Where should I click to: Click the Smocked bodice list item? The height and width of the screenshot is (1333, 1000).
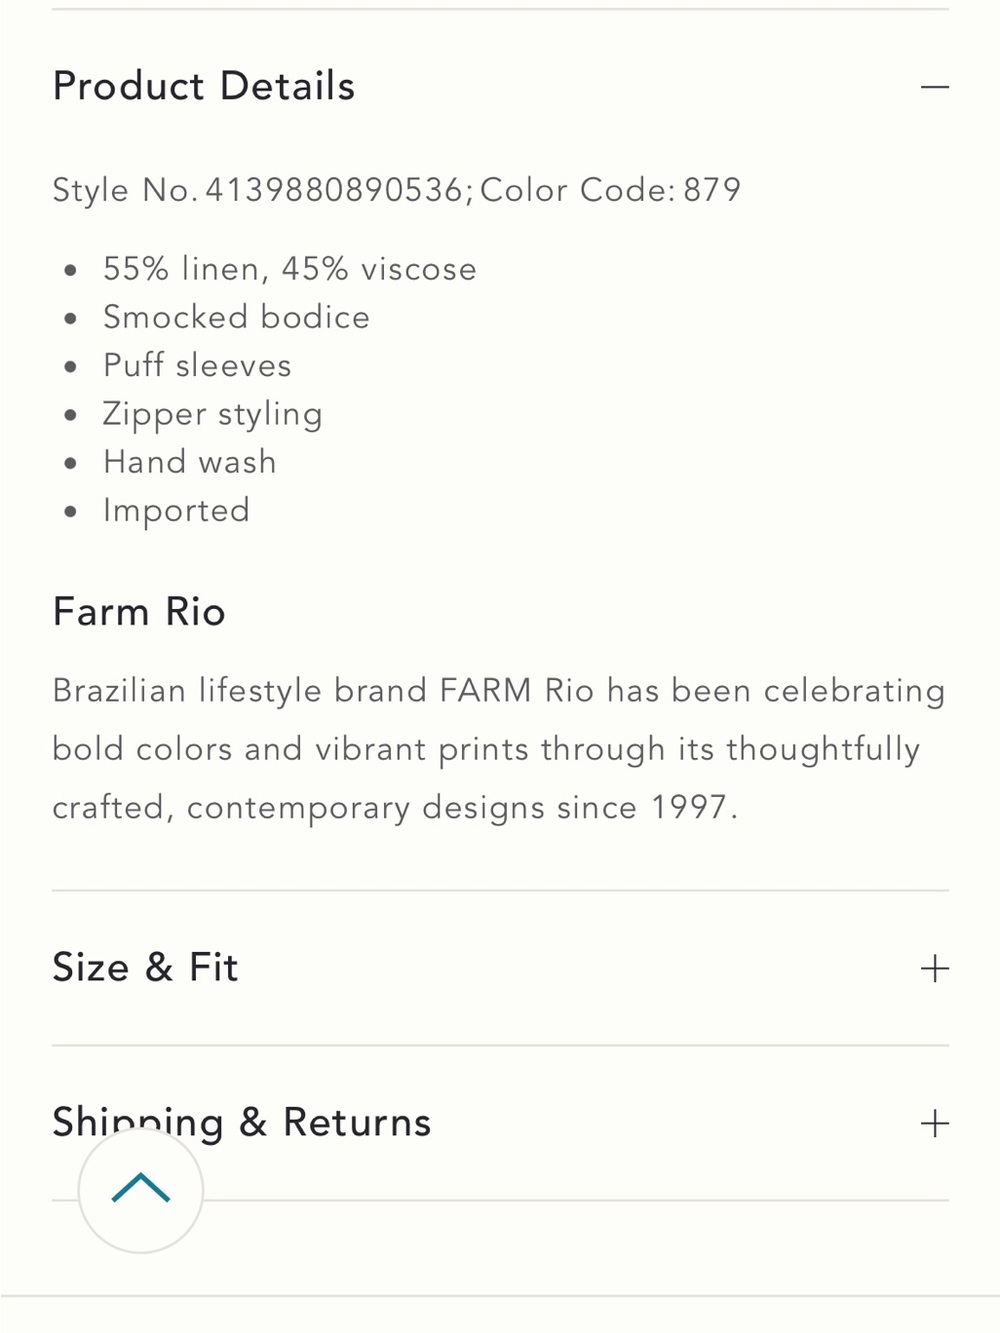point(237,317)
